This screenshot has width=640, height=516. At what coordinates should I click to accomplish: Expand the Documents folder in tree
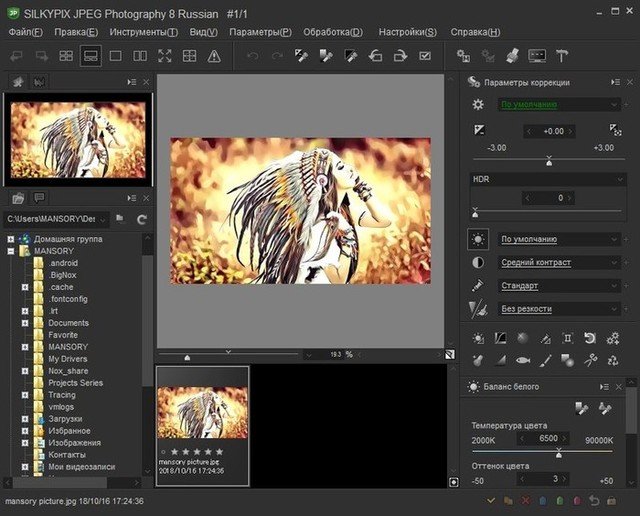25,323
